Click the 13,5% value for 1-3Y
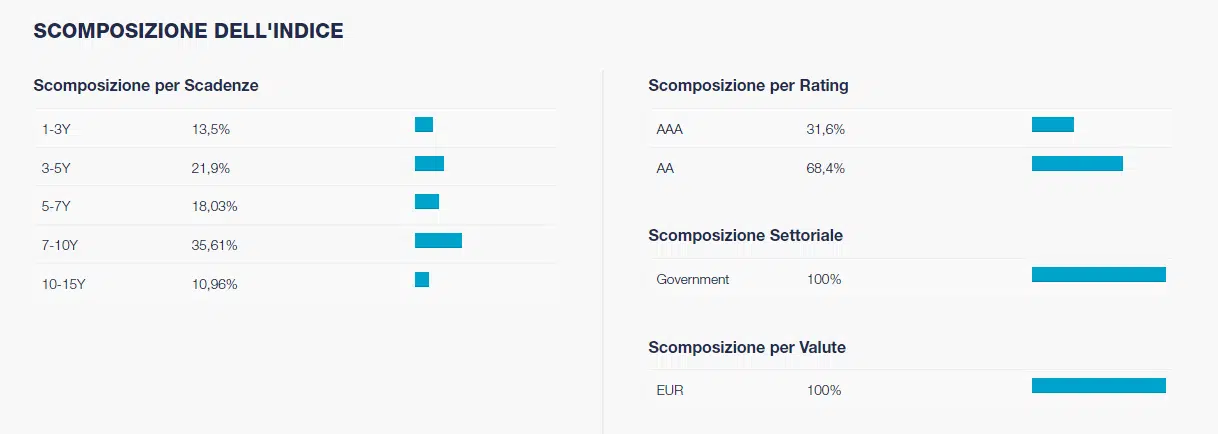This screenshot has height=434, width=1218. [x=210, y=129]
